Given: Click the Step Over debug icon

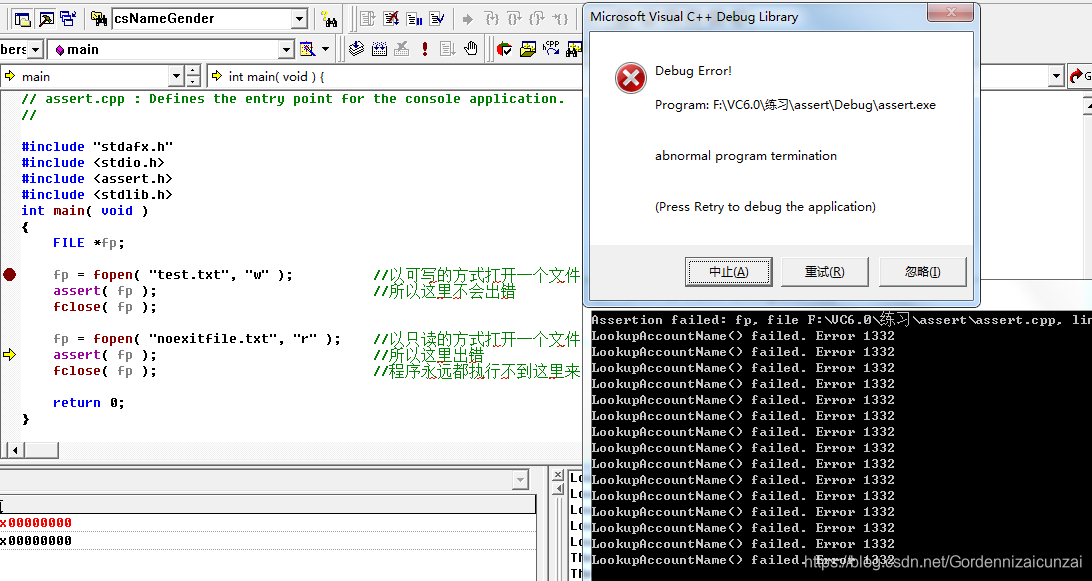Looking at the screenshot, I should point(513,19).
